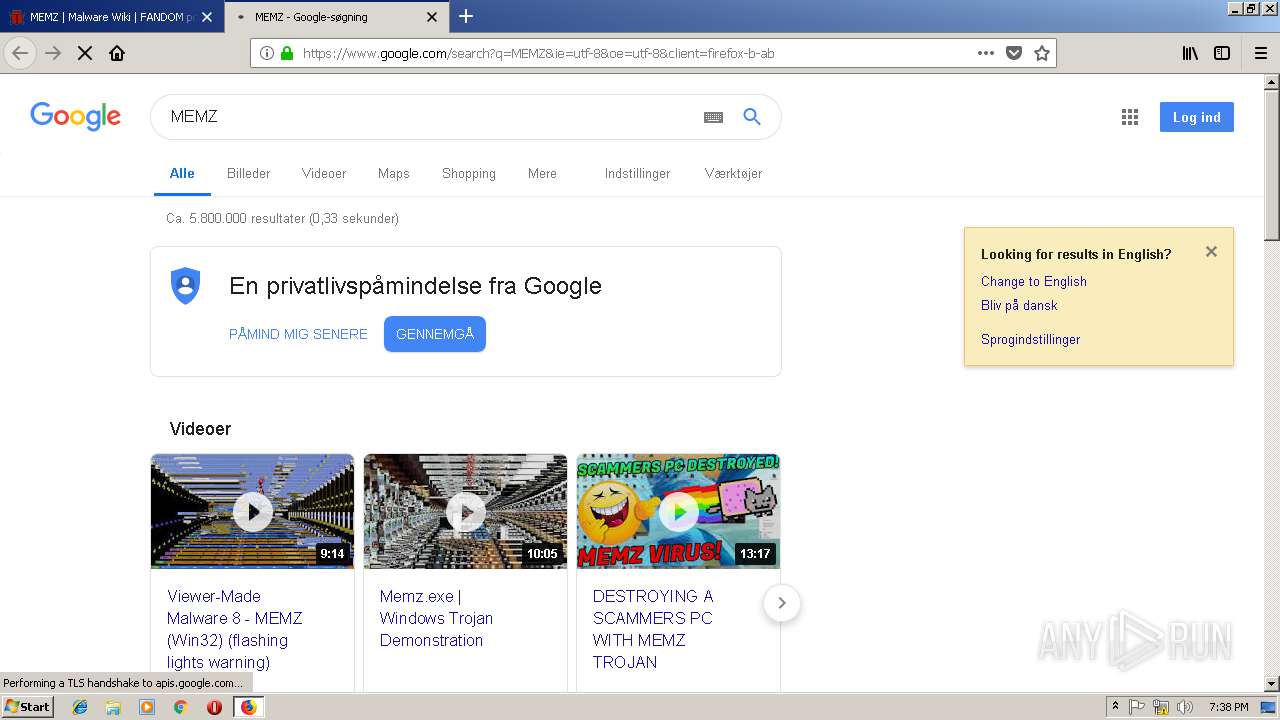Launch Opera from the taskbar
Screen dimensions: 1280x720
point(214,707)
